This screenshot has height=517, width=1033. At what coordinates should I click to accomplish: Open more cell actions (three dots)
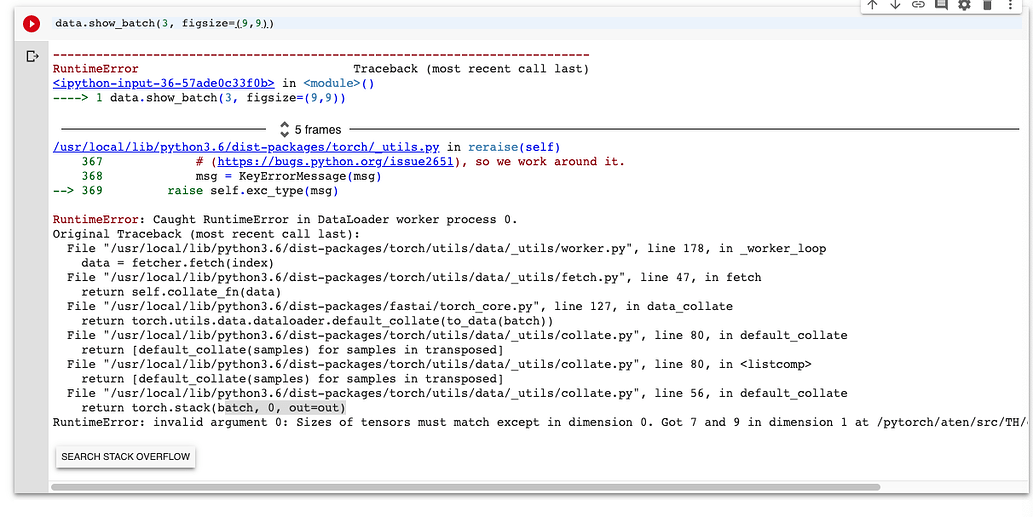1010,5
